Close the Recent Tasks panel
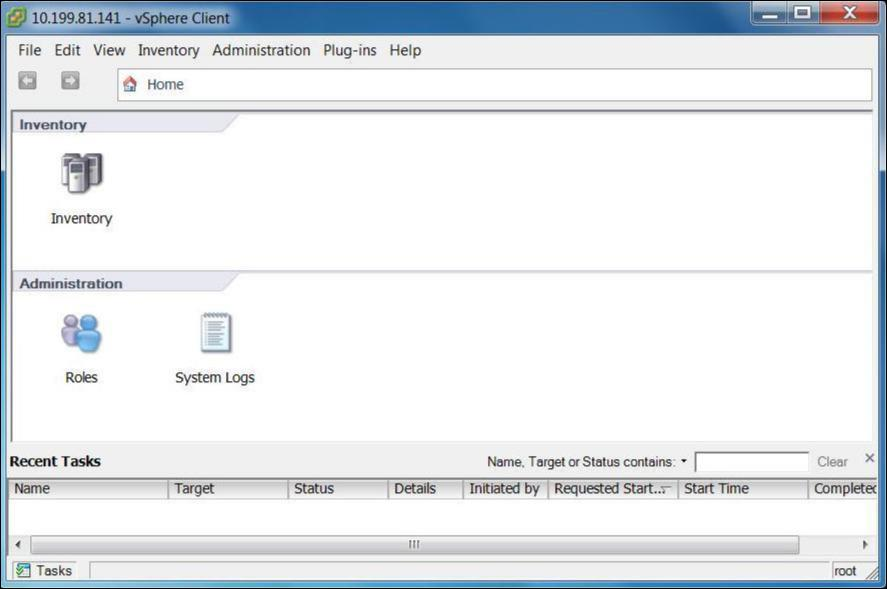 (x=869, y=458)
